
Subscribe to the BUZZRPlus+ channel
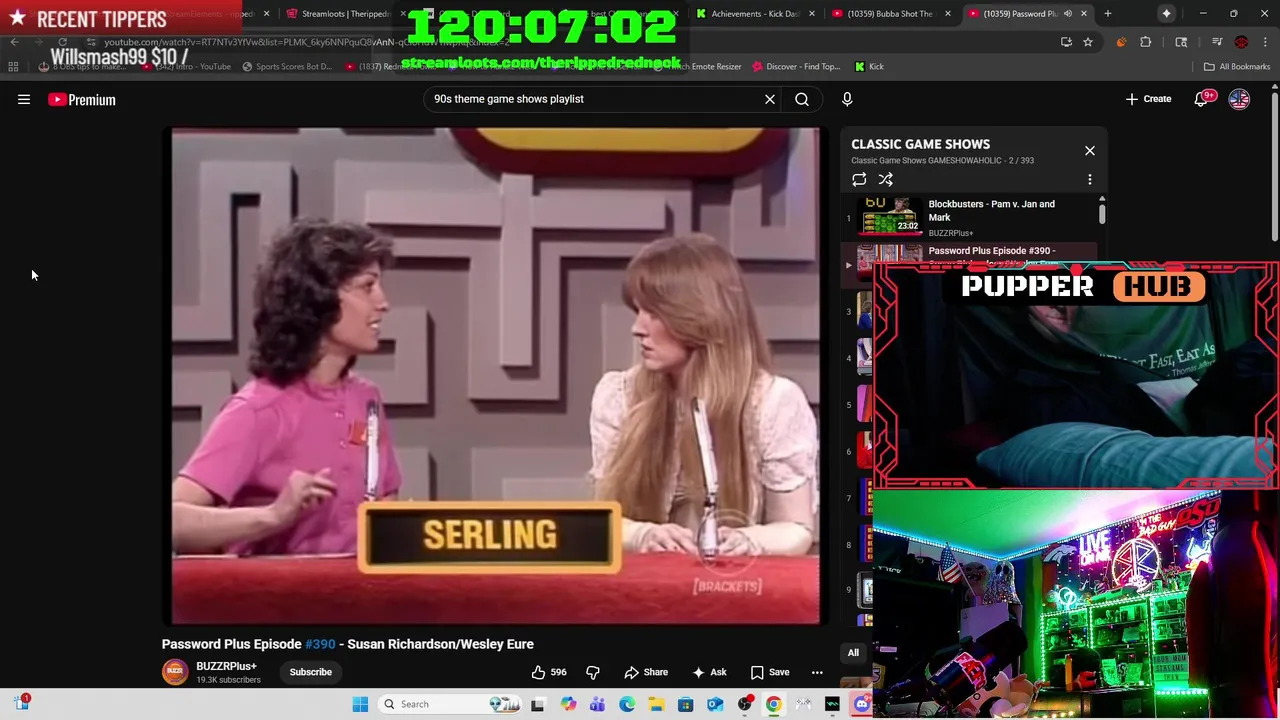[311, 672]
